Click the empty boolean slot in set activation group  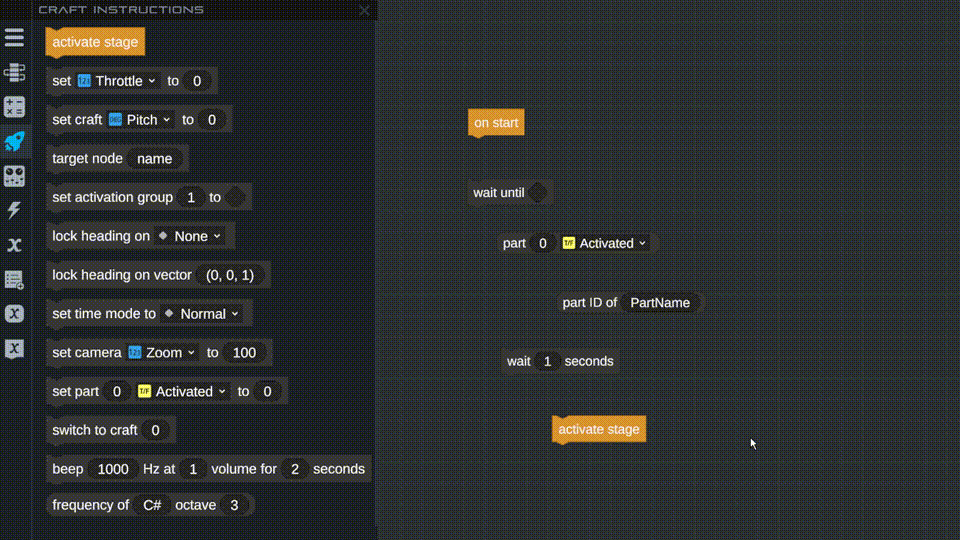click(x=235, y=198)
